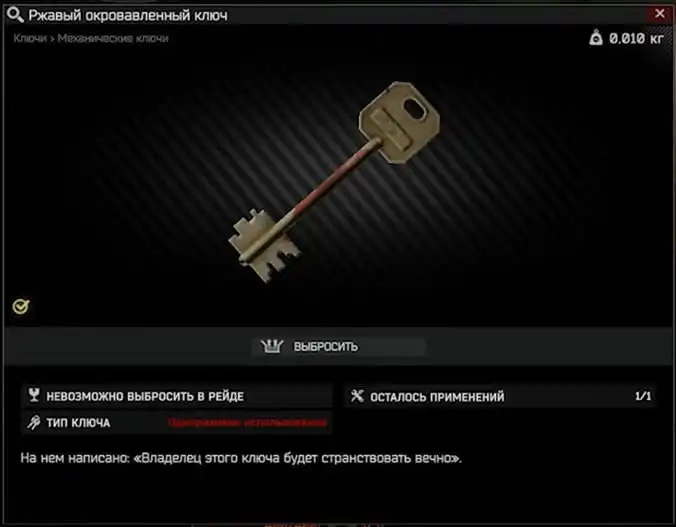Open the Ключи breadcrumb category

[x=30, y=38]
